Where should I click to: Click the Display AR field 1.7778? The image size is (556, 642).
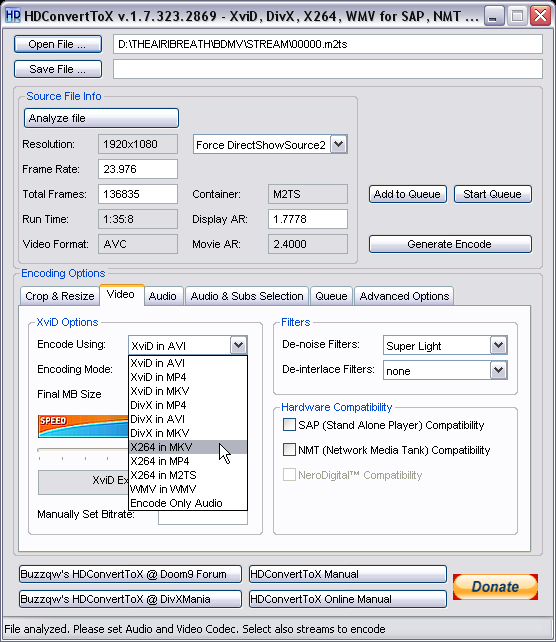coord(308,219)
